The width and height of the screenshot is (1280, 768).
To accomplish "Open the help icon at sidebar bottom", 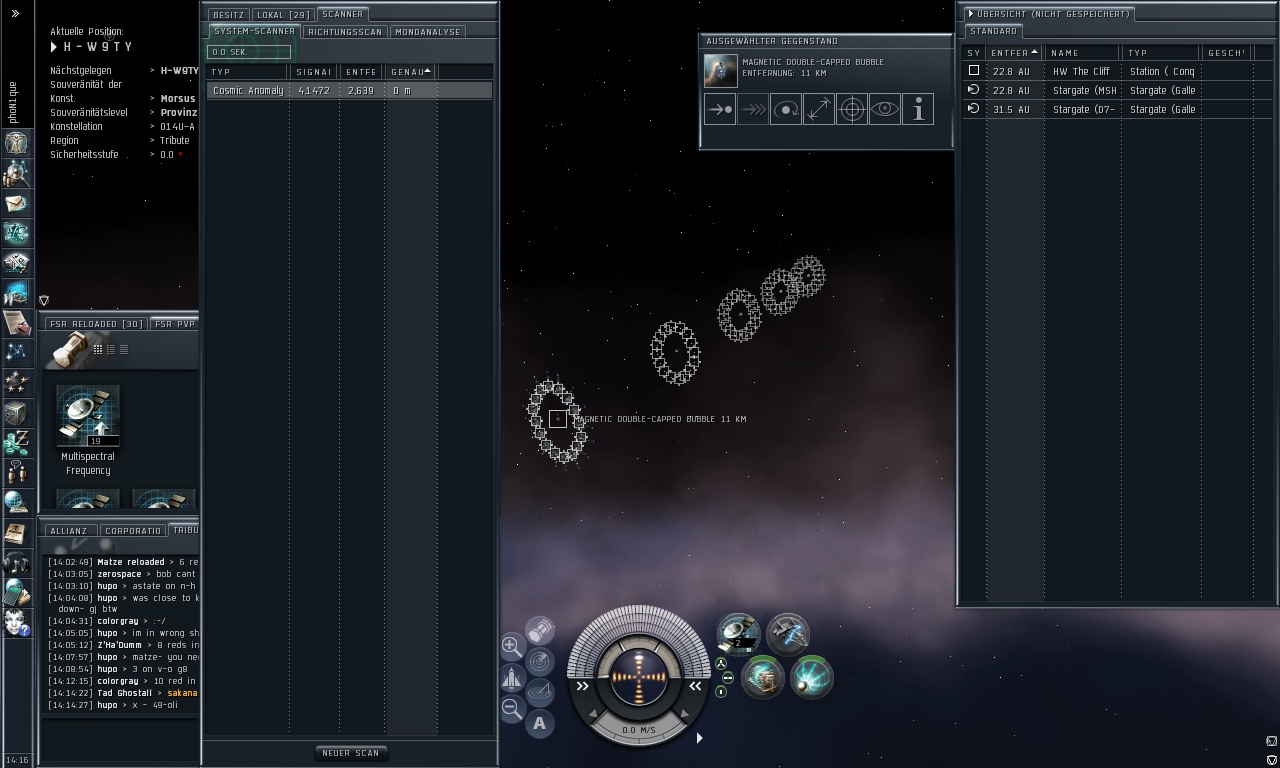I will tap(16, 622).
